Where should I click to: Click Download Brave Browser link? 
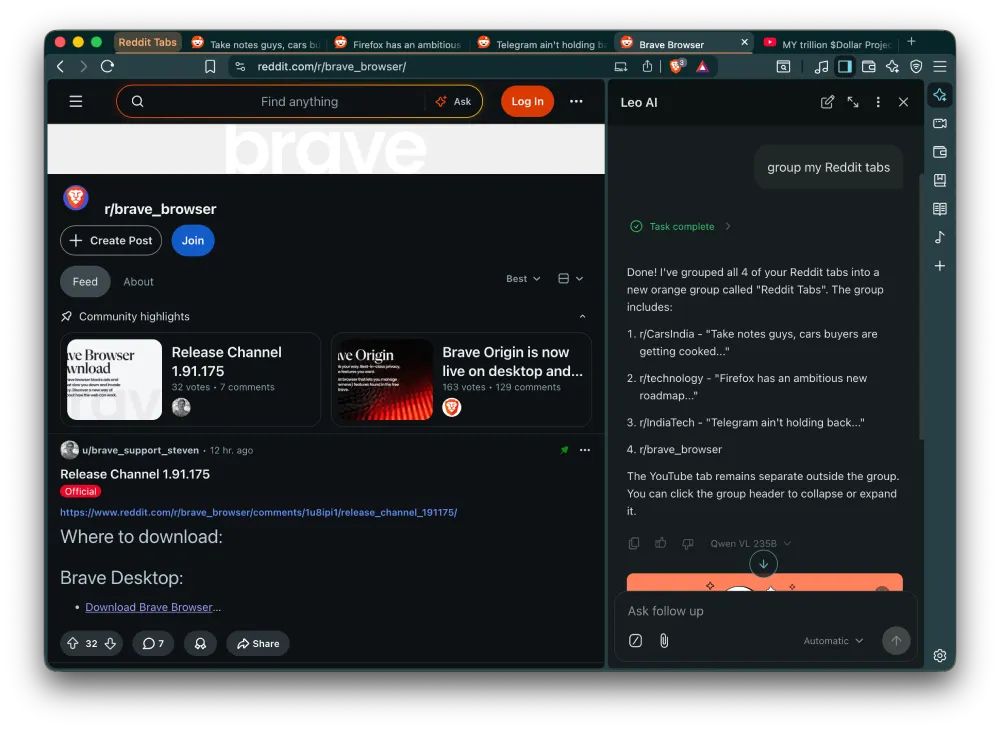click(149, 607)
